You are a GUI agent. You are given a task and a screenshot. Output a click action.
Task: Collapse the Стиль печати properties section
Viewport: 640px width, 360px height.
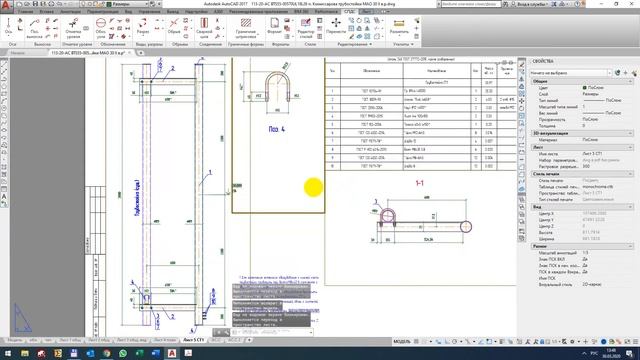[630, 174]
